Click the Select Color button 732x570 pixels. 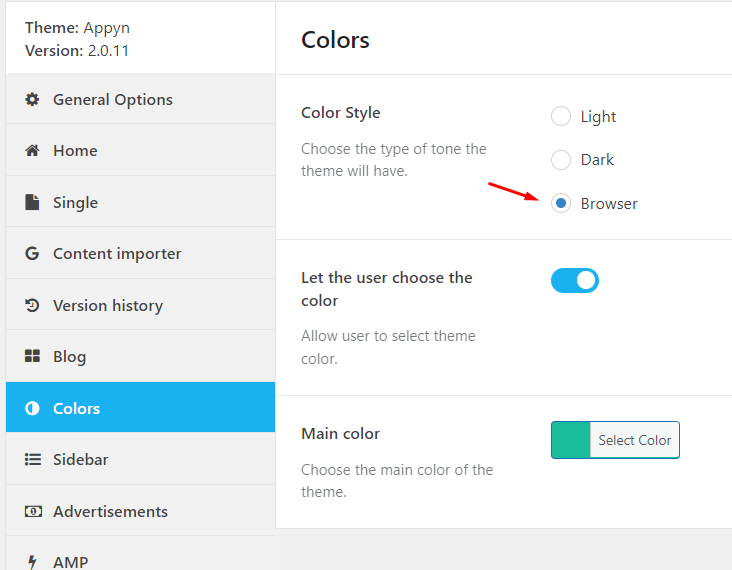634,440
